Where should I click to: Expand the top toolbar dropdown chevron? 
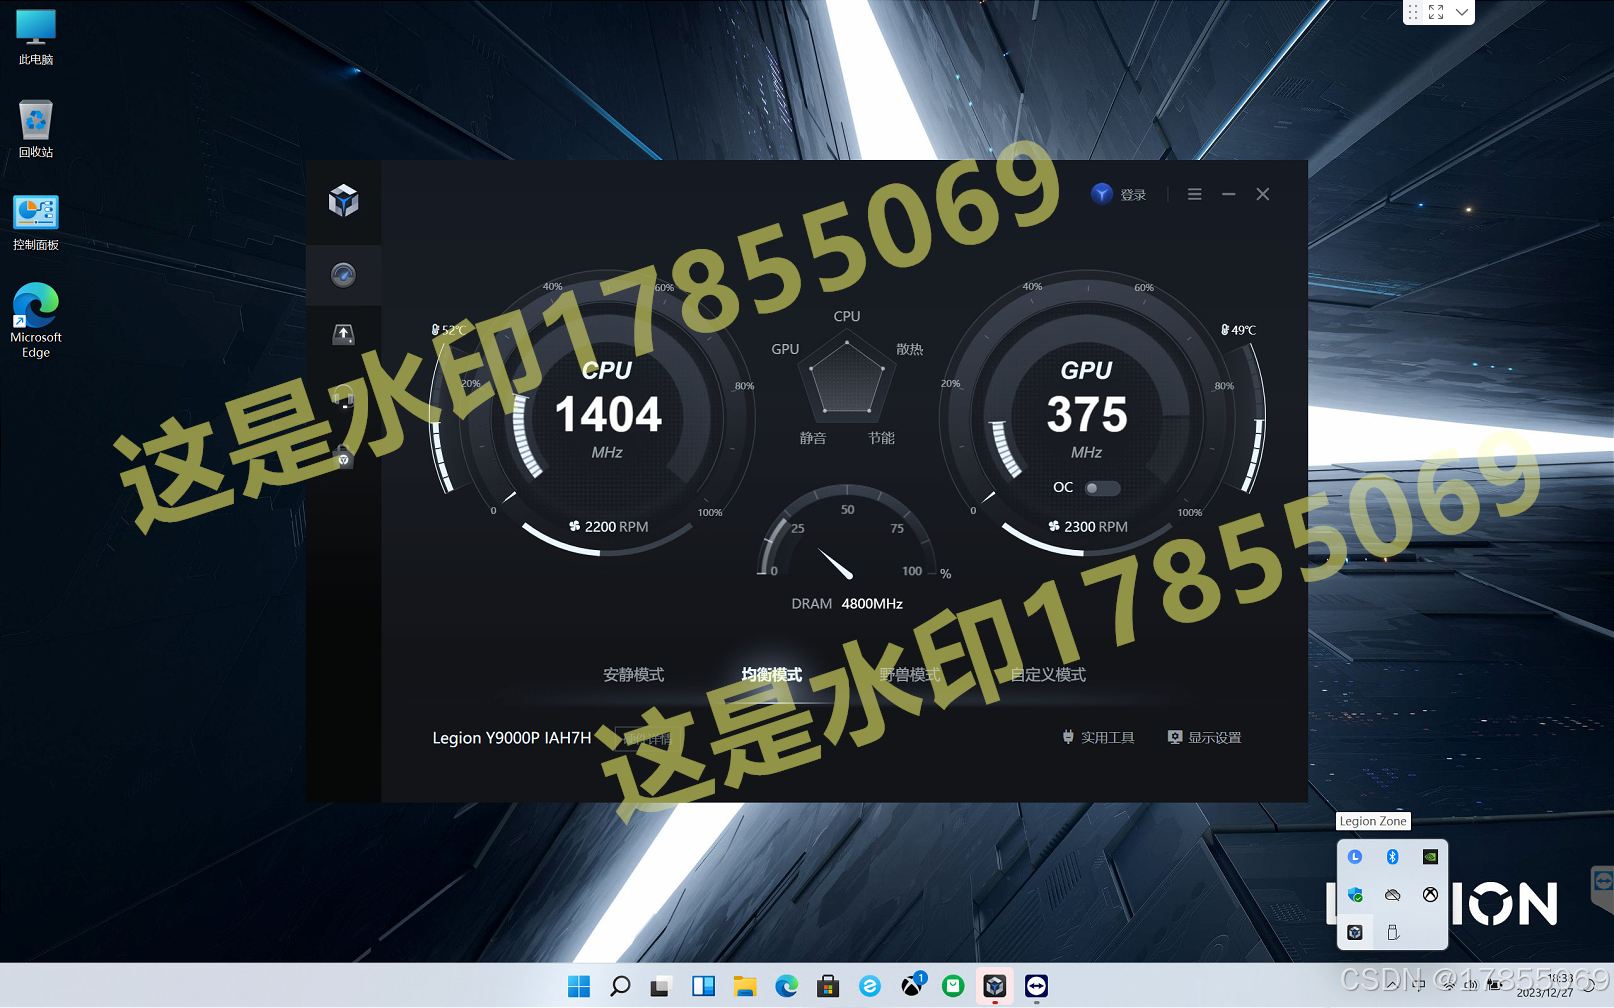tap(1462, 12)
